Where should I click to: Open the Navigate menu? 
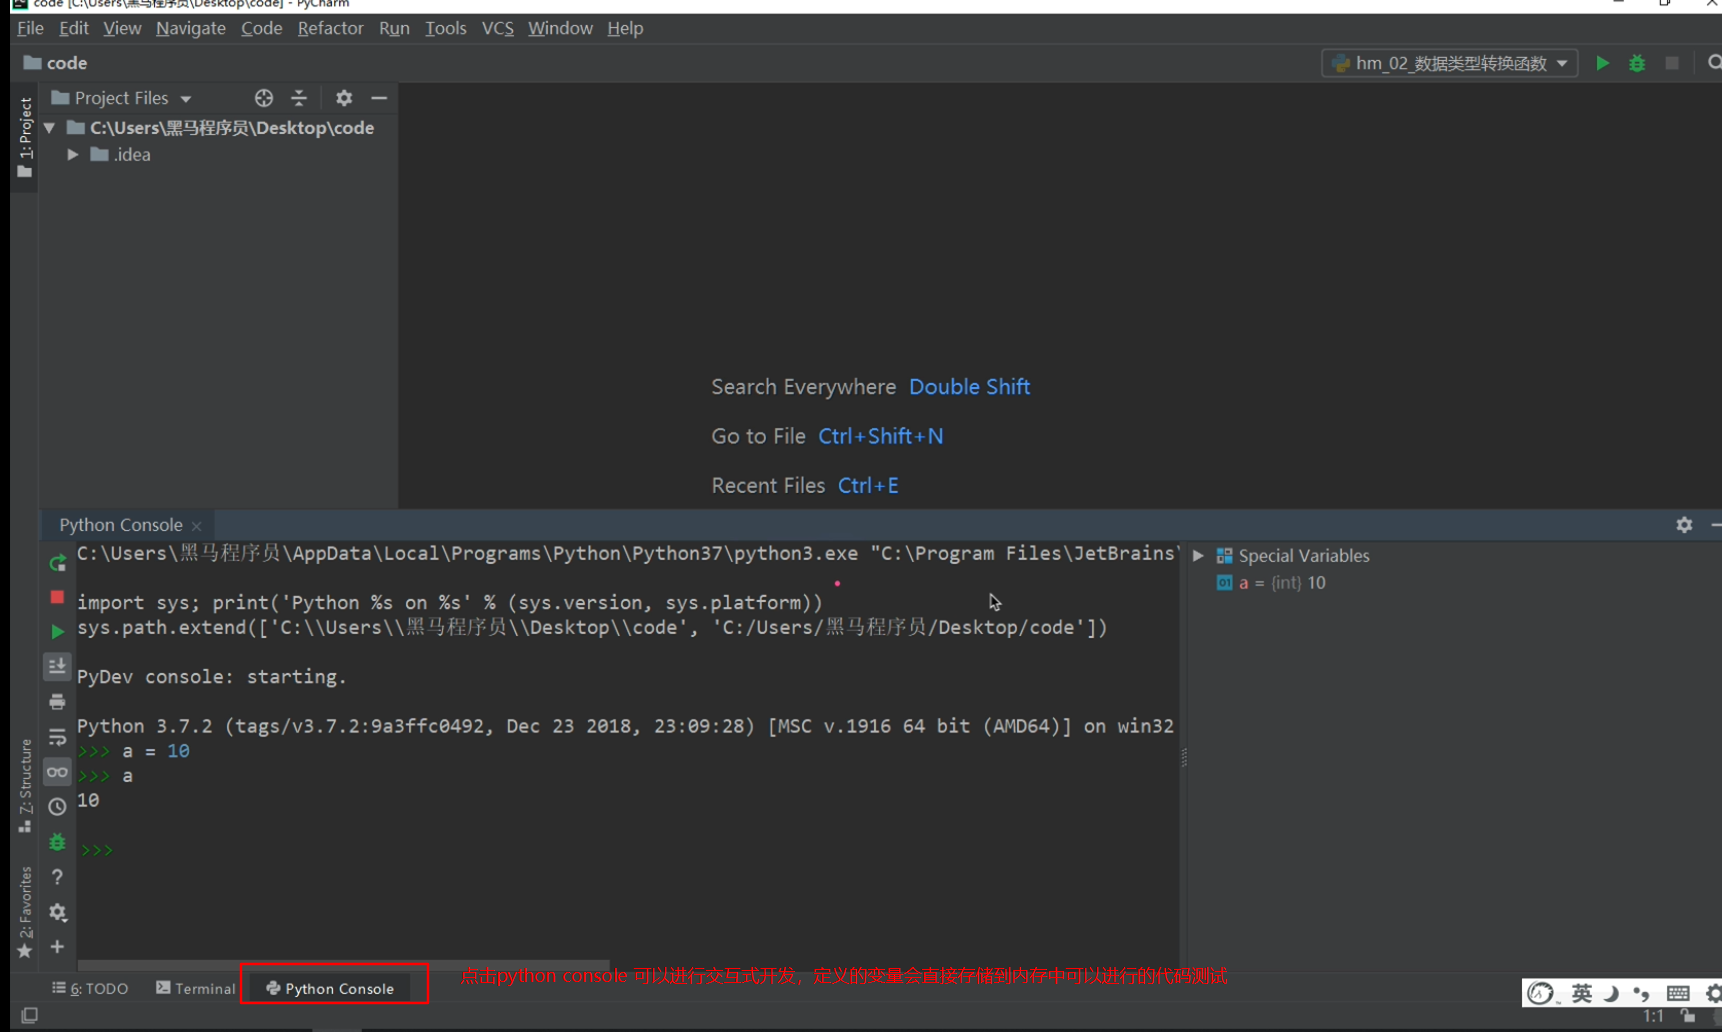(x=191, y=28)
